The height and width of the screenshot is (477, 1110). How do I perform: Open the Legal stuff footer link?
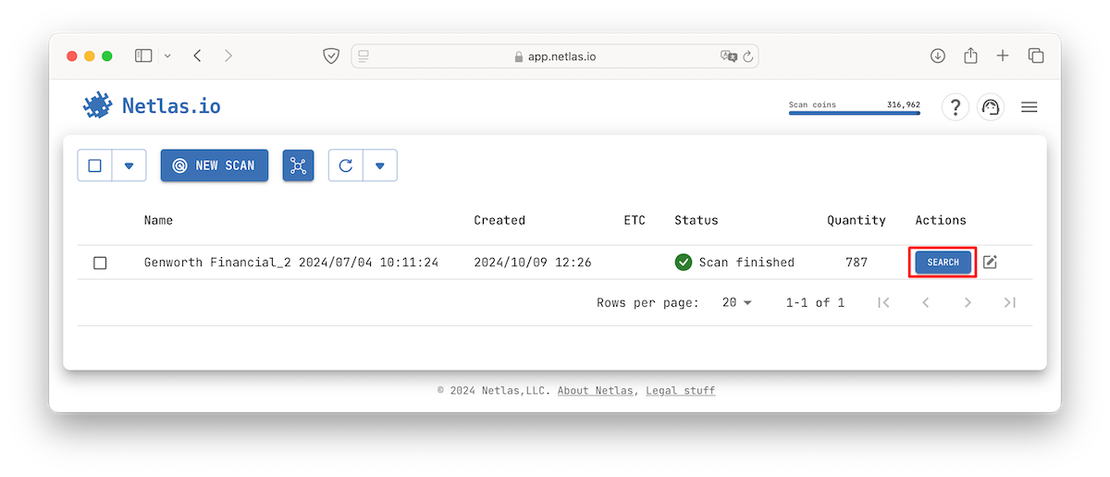point(680,390)
